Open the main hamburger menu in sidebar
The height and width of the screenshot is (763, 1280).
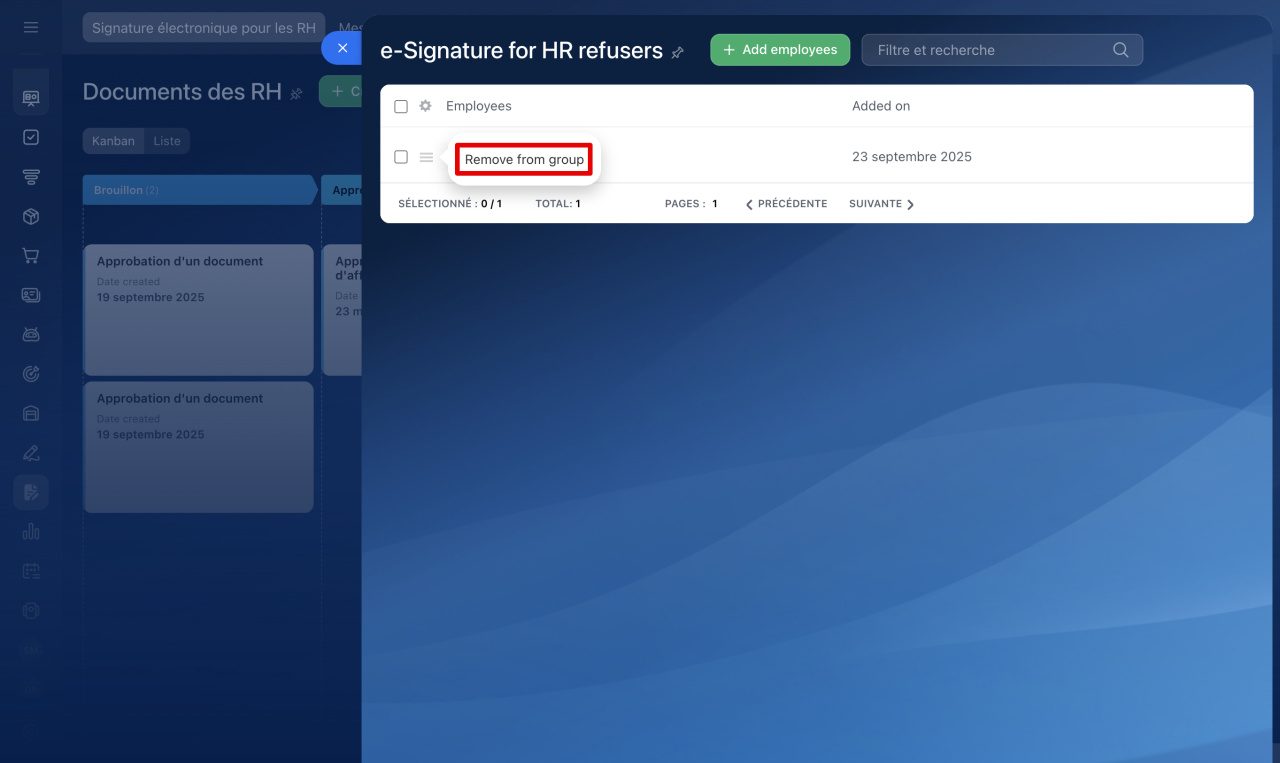coord(31,27)
